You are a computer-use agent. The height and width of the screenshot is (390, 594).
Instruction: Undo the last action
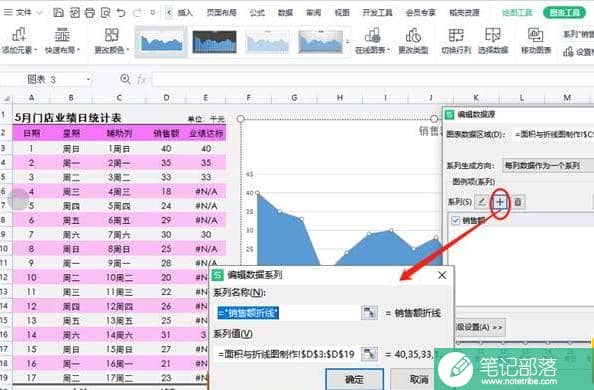click(x=121, y=13)
